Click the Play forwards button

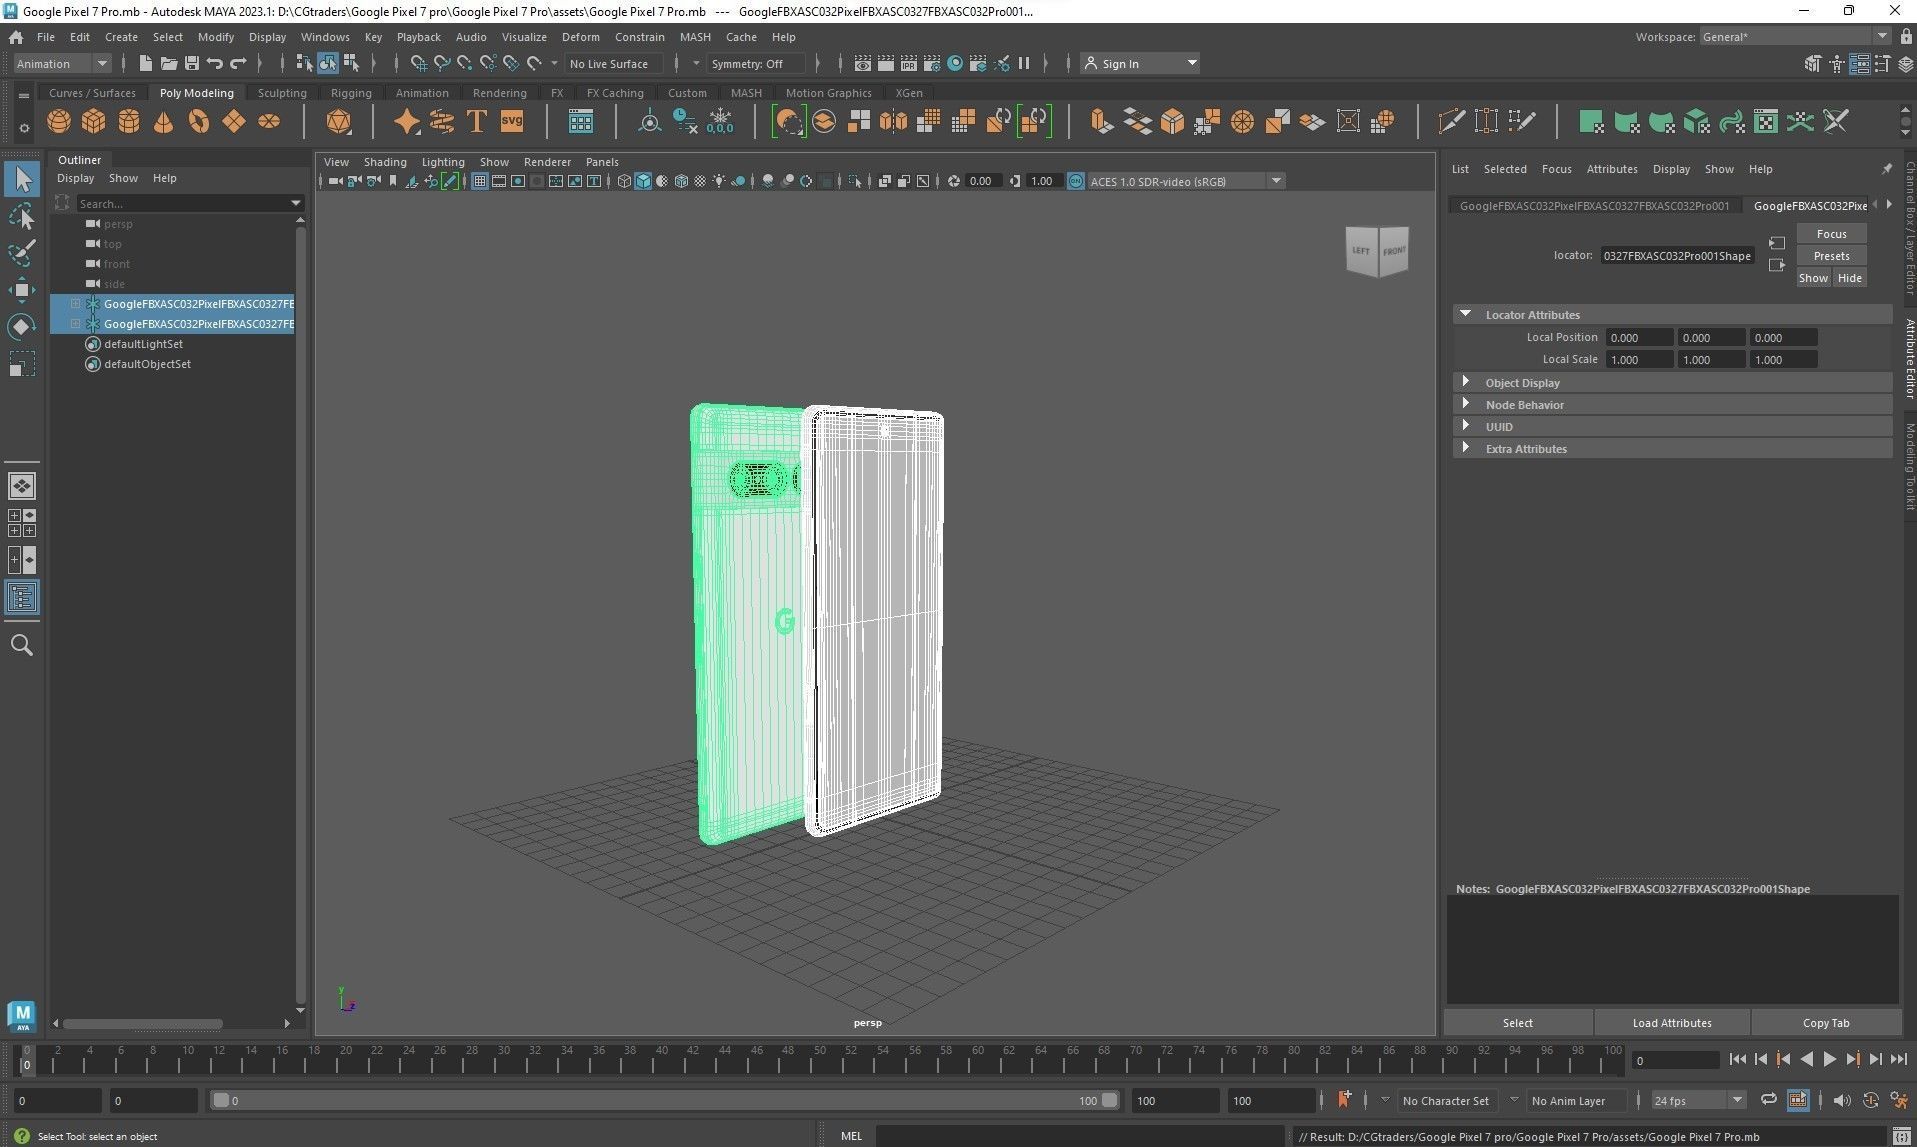[x=1829, y=1060]
